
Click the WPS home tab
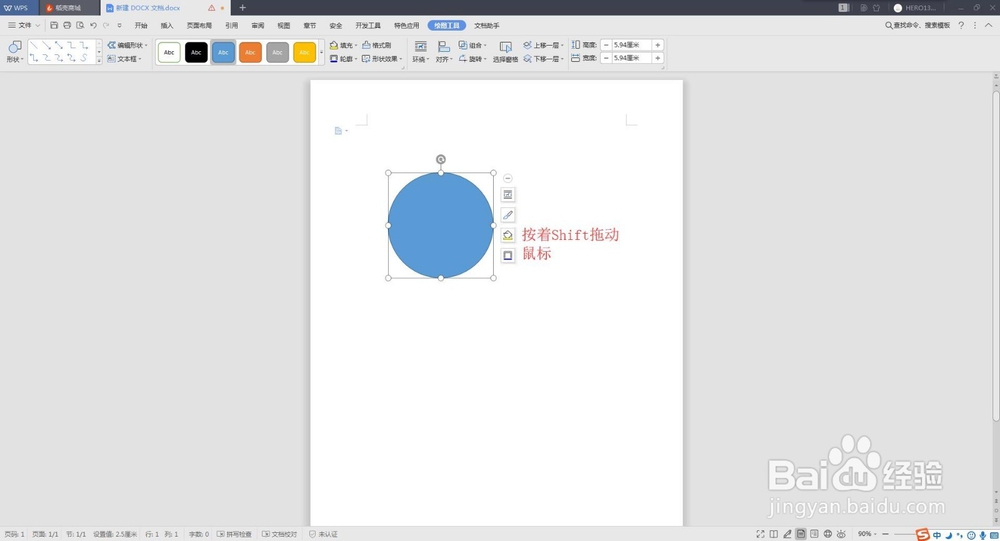coord(17,8)
